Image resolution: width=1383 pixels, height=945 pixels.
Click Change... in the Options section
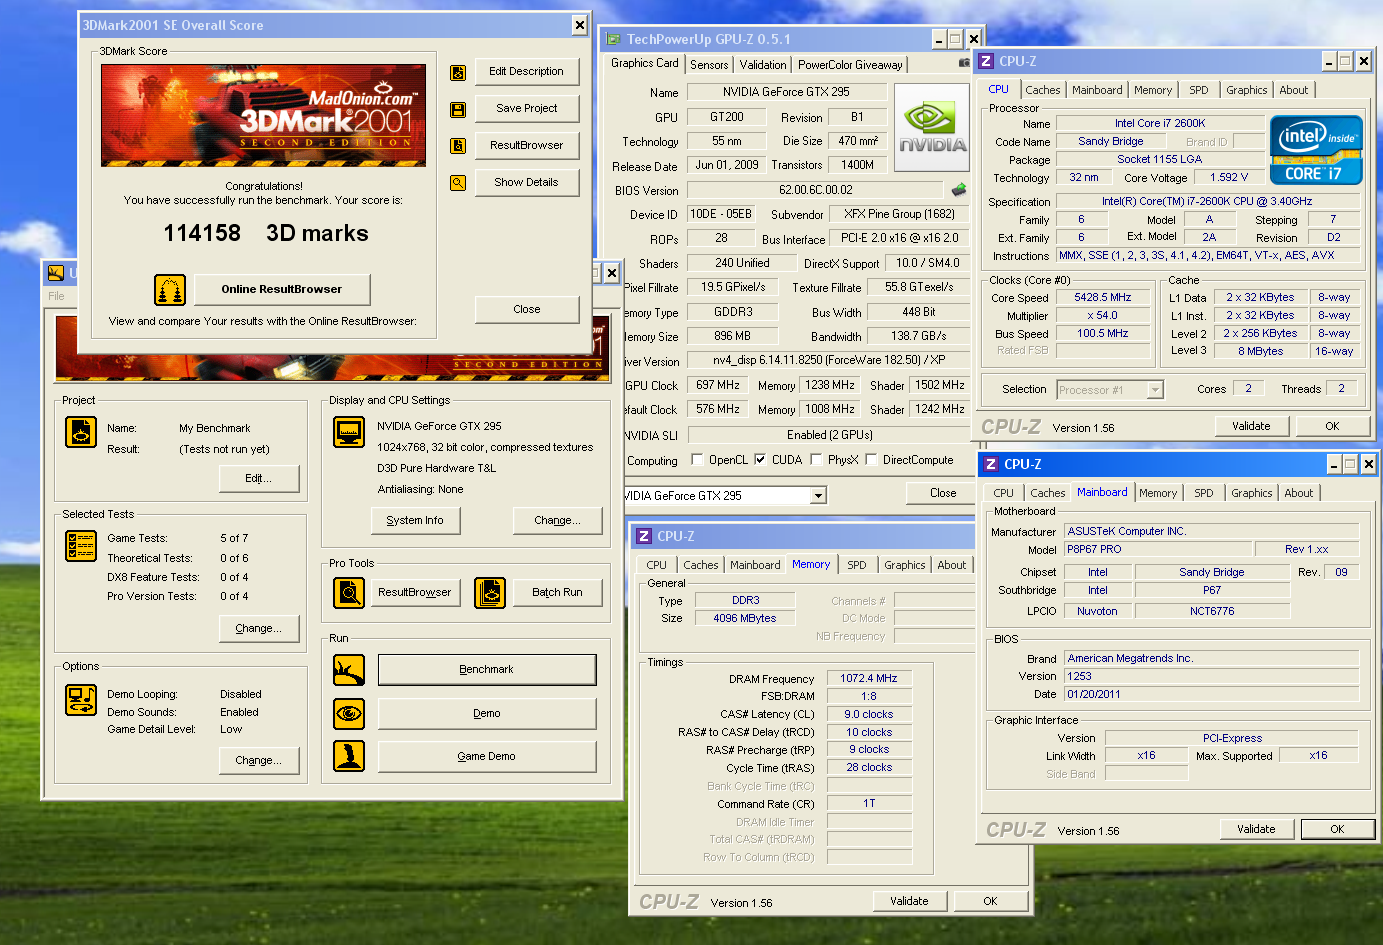(x=259, y=761)
